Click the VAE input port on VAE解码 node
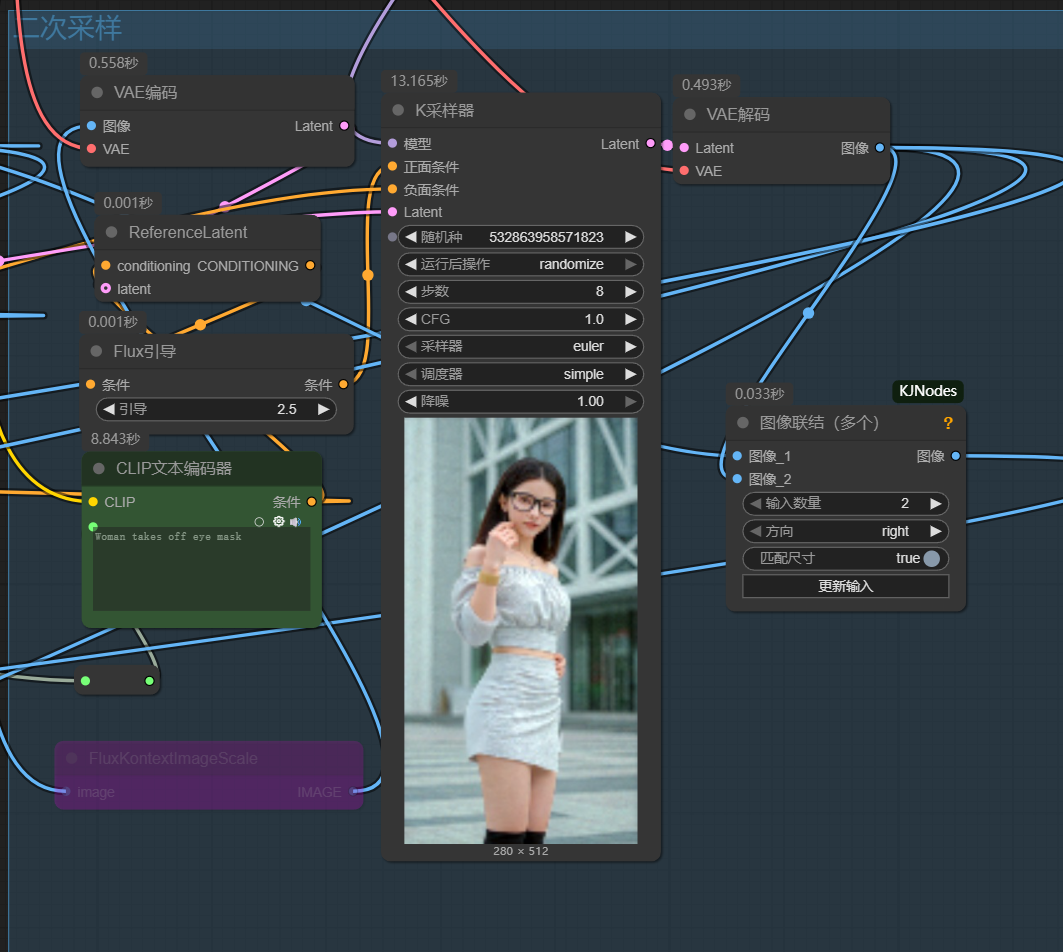 pyautogui.click(x=685, y=170)
